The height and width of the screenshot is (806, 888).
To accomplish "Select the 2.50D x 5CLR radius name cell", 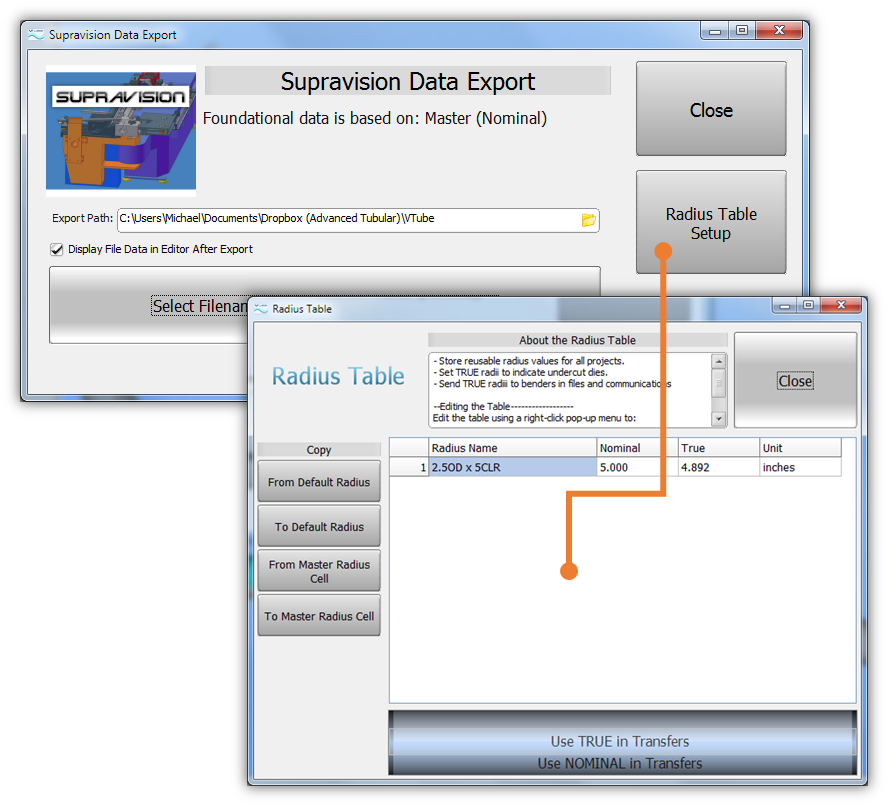I will (x=512, y=467).
